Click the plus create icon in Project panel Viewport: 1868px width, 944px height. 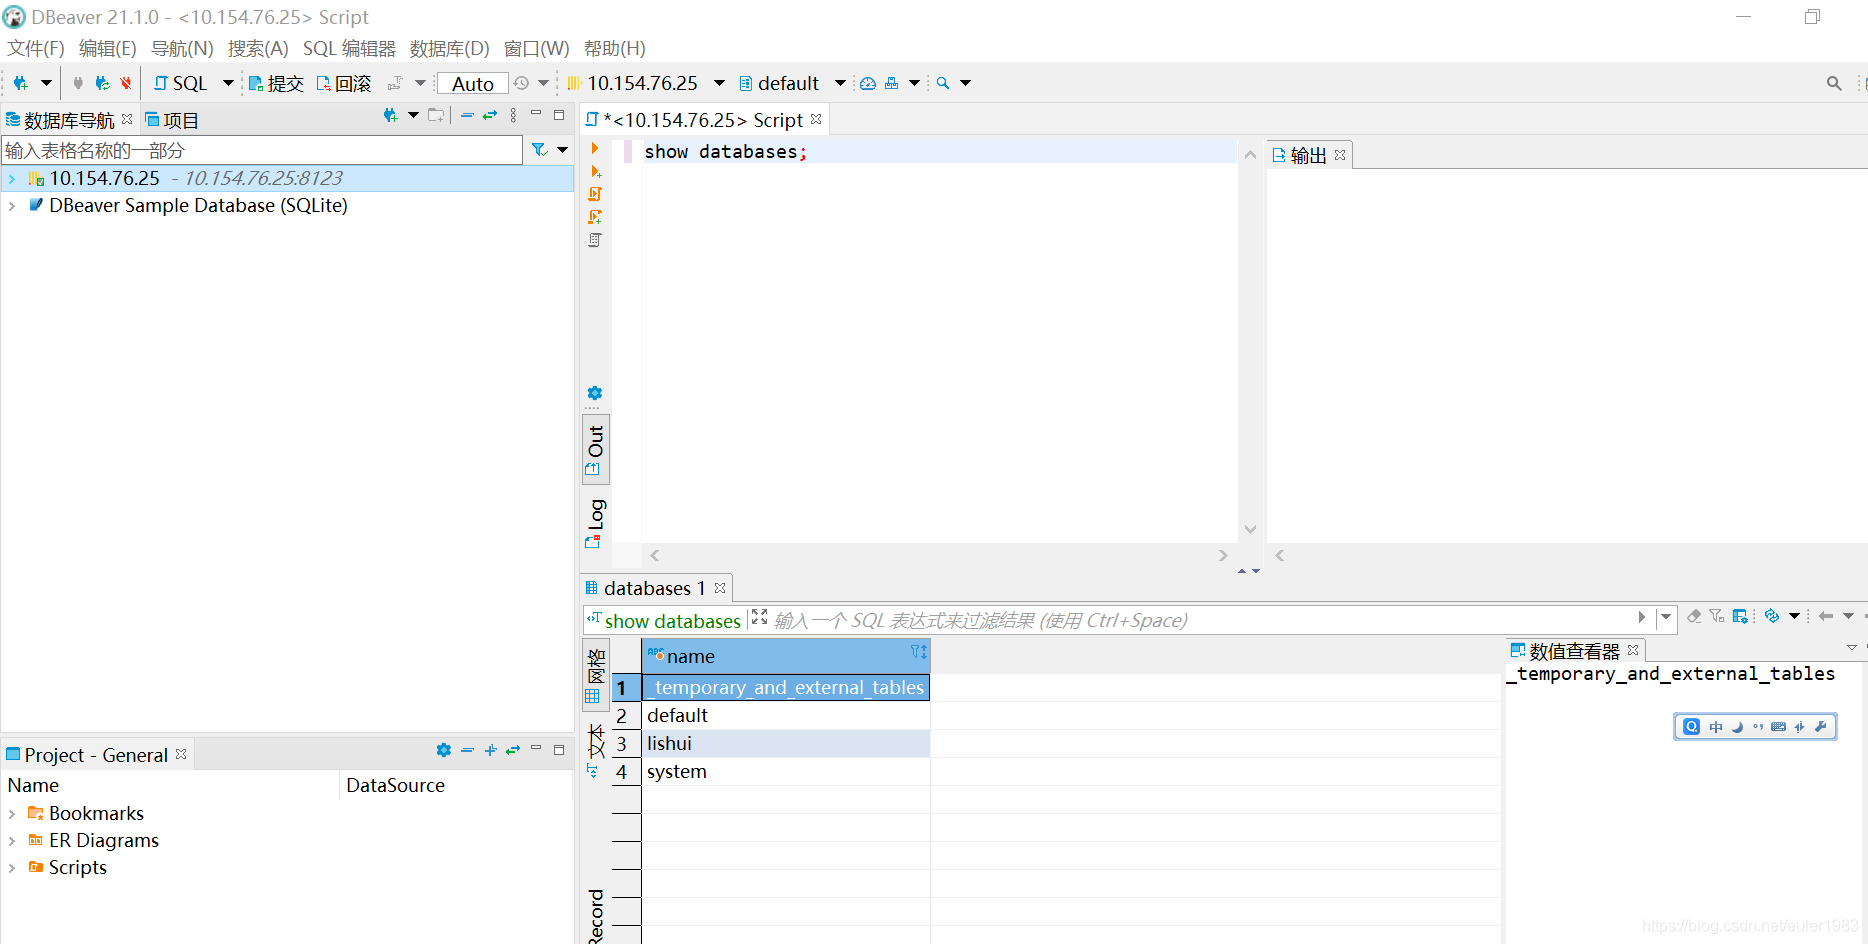click(490, 750)
